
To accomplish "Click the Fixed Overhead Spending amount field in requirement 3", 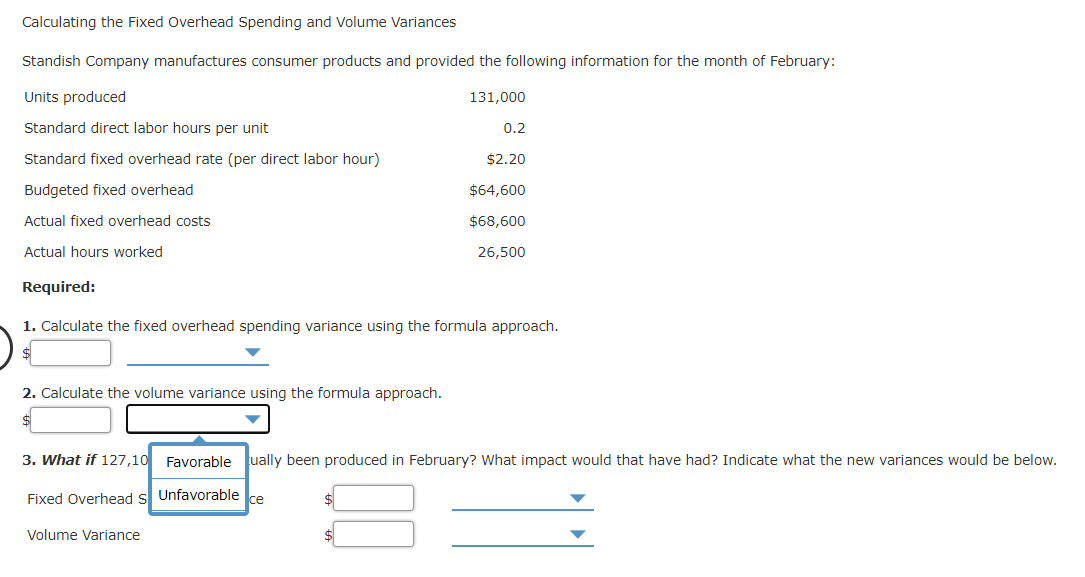I will 373,498.
